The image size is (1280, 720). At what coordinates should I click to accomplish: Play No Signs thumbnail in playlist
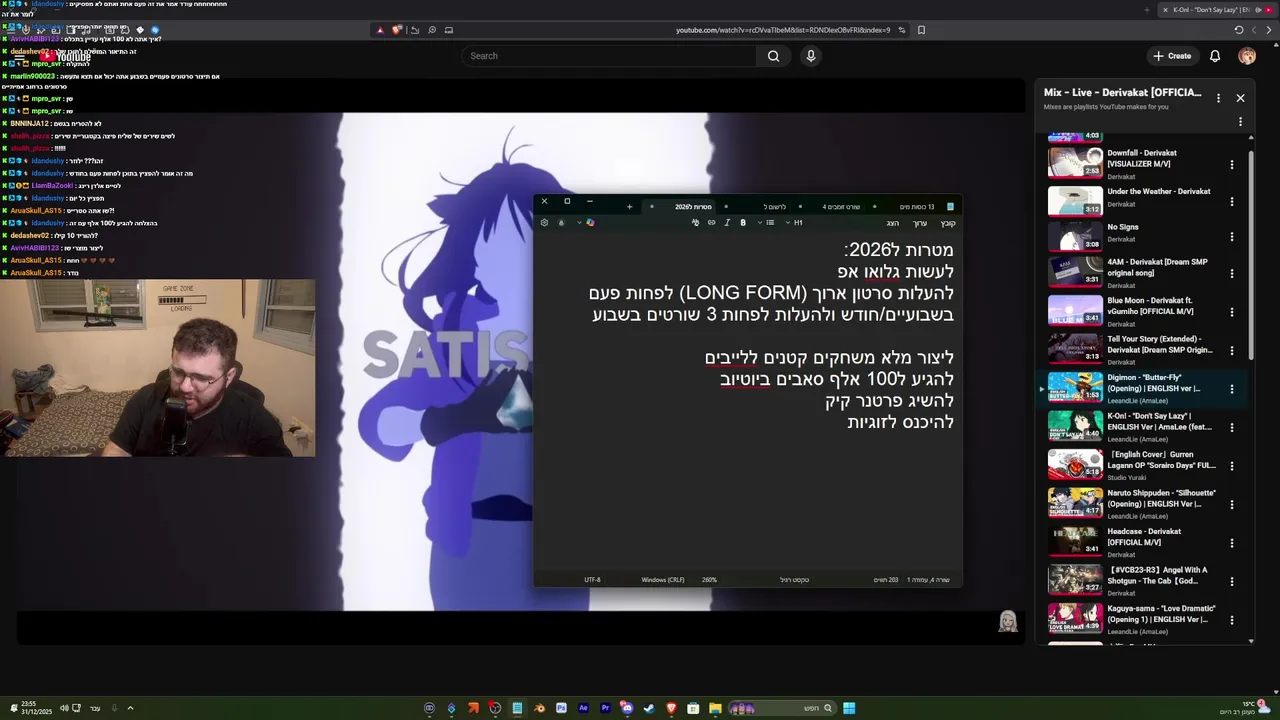pos(1075,235)
